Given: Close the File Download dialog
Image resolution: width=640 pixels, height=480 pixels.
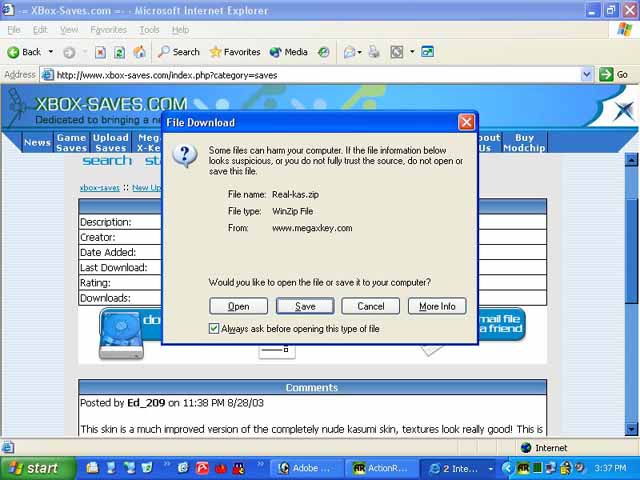Looking at the screenshot, I should pos(466,122).
